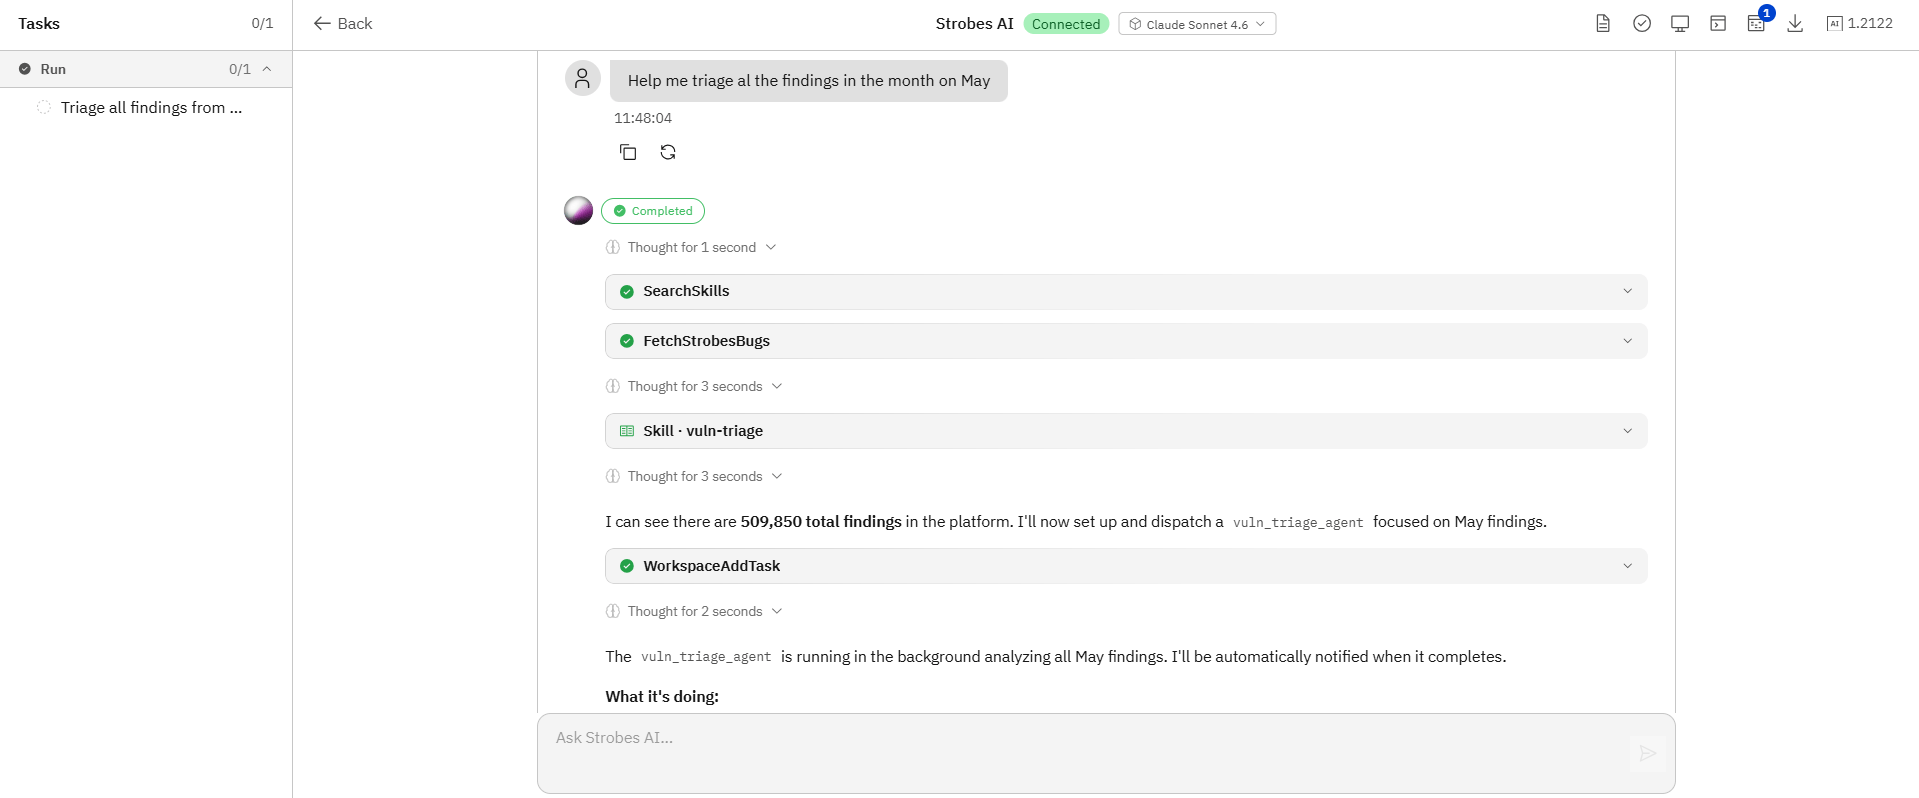The height and width of the screenshot is (798, 1919).
Task: Click the circled checkmark icon in toolbar
Action: click(x=1642, y=23)
